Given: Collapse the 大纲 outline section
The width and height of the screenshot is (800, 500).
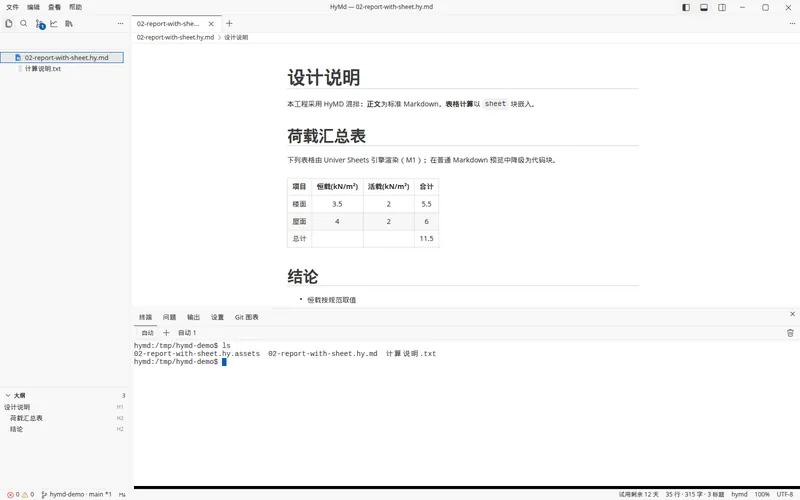Looking at the screenshot, I should 8,395.
